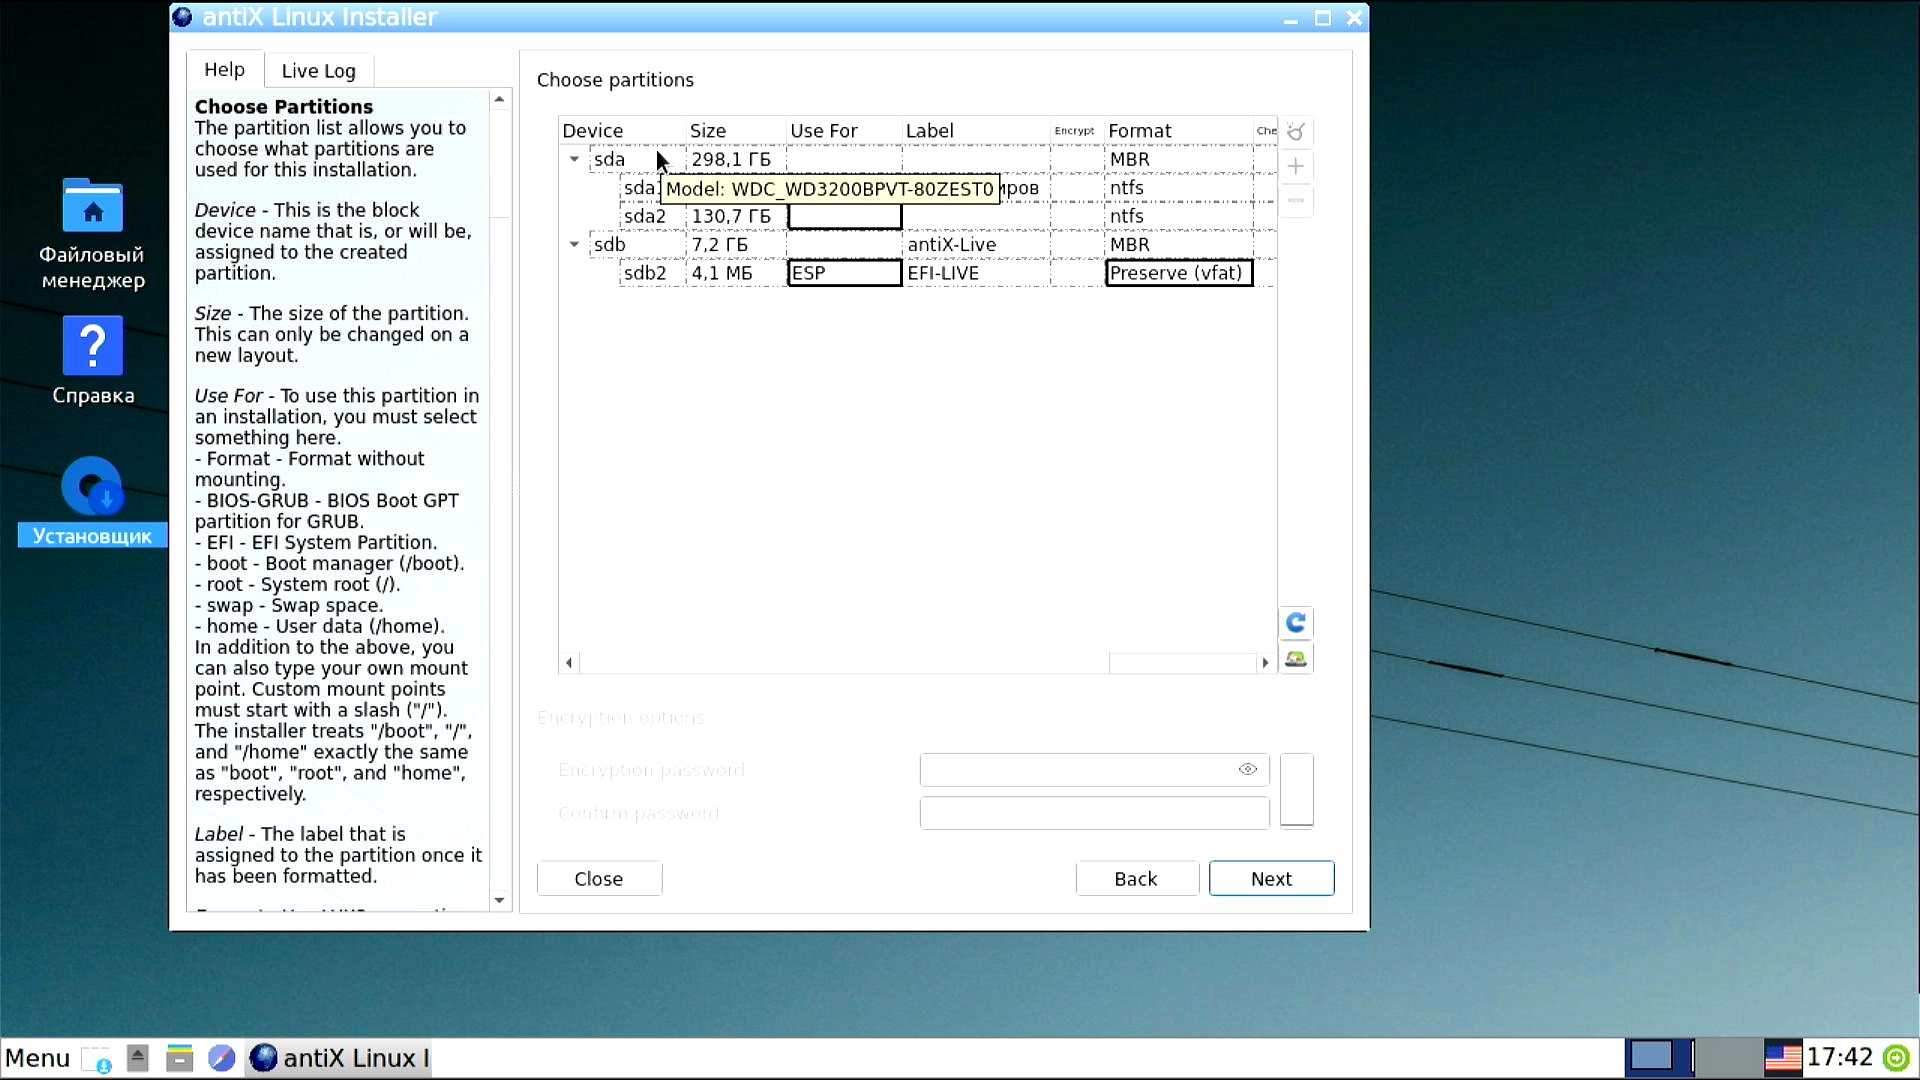1920x1080 pixels.
Task: Proceed with the Next button
Action: point(1271,878)
